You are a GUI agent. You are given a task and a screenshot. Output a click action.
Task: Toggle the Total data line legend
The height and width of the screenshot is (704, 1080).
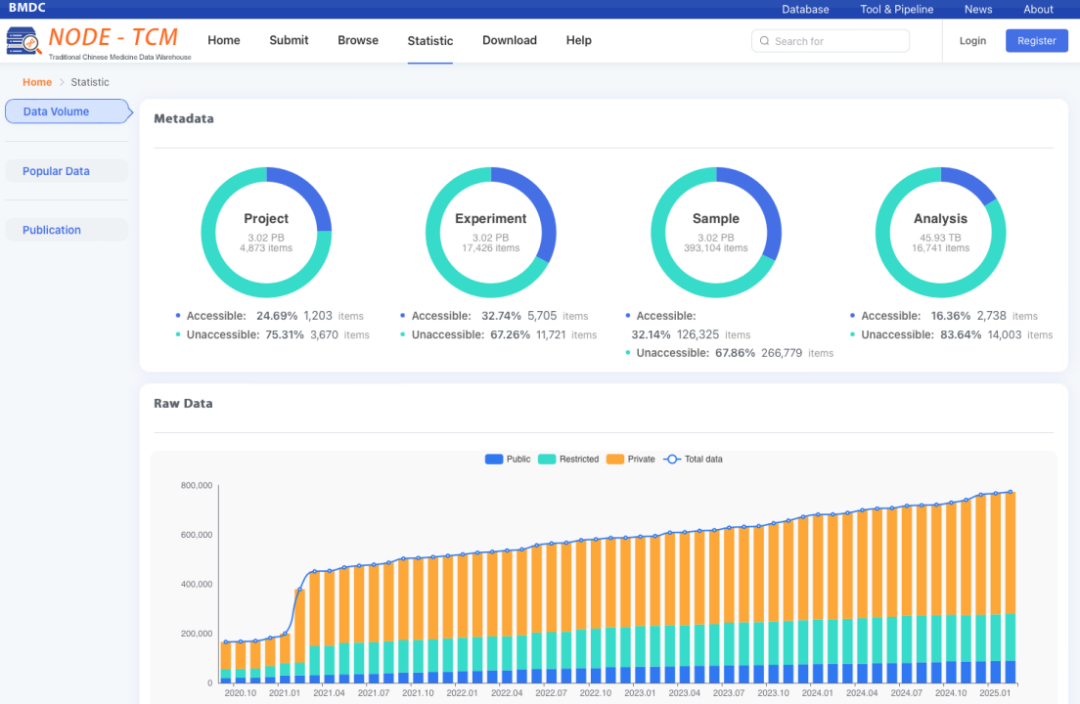click(x=693, y=459)
